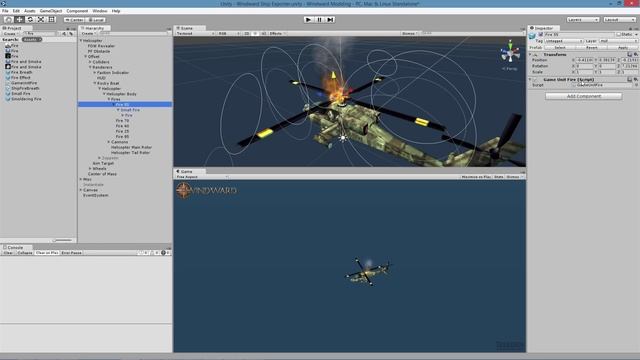Toggle the Local handle rotation button
The height and width of the screenshot is (360, 640).
96,20
